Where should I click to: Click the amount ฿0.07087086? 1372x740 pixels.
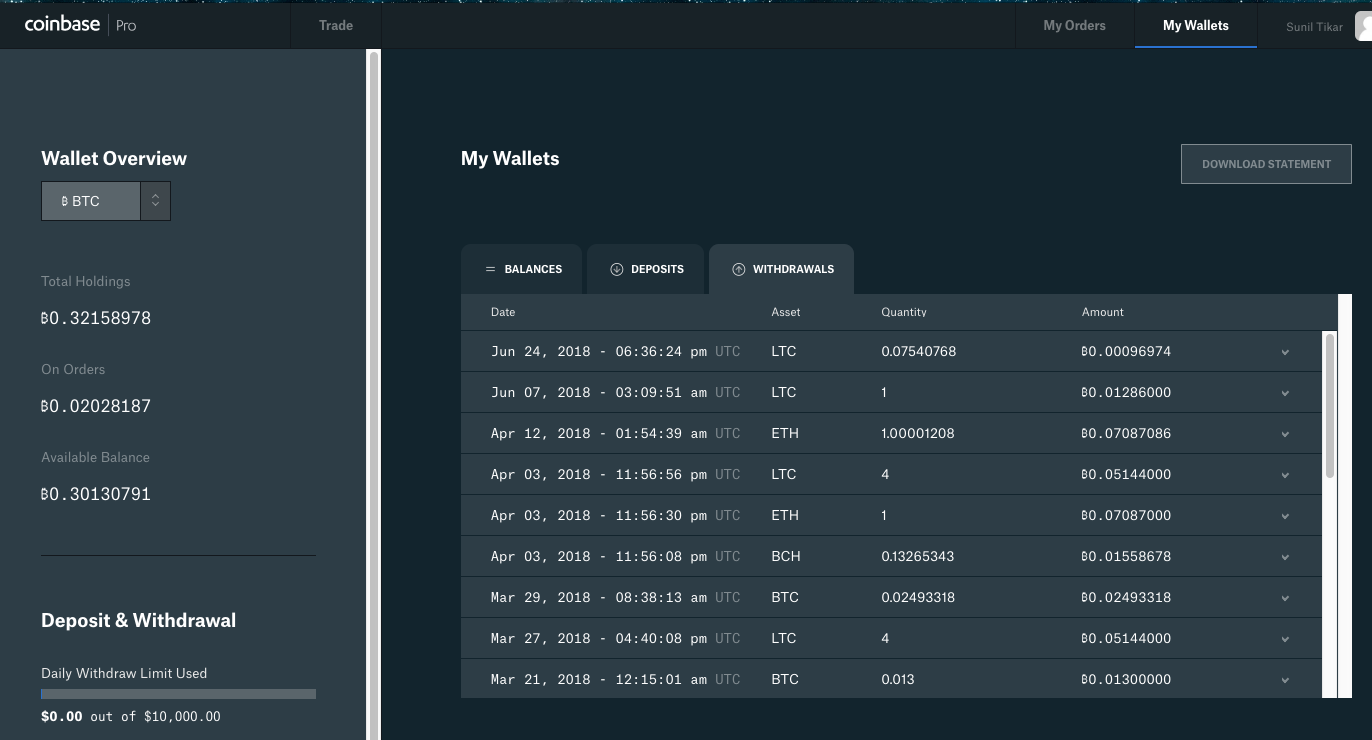pyautogui.click(x=1126, y=434)
